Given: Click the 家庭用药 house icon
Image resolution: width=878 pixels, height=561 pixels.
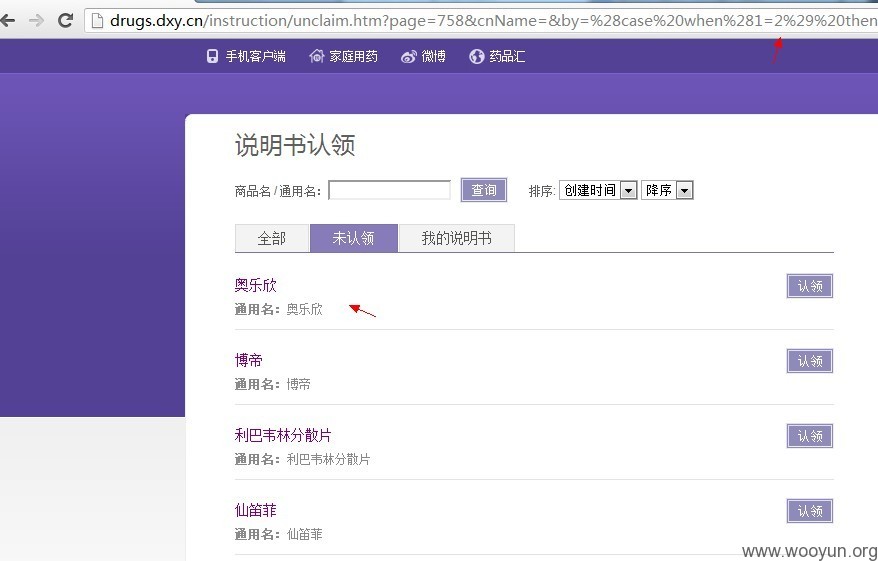Looking at the screenshot, I should pos(317,56).
